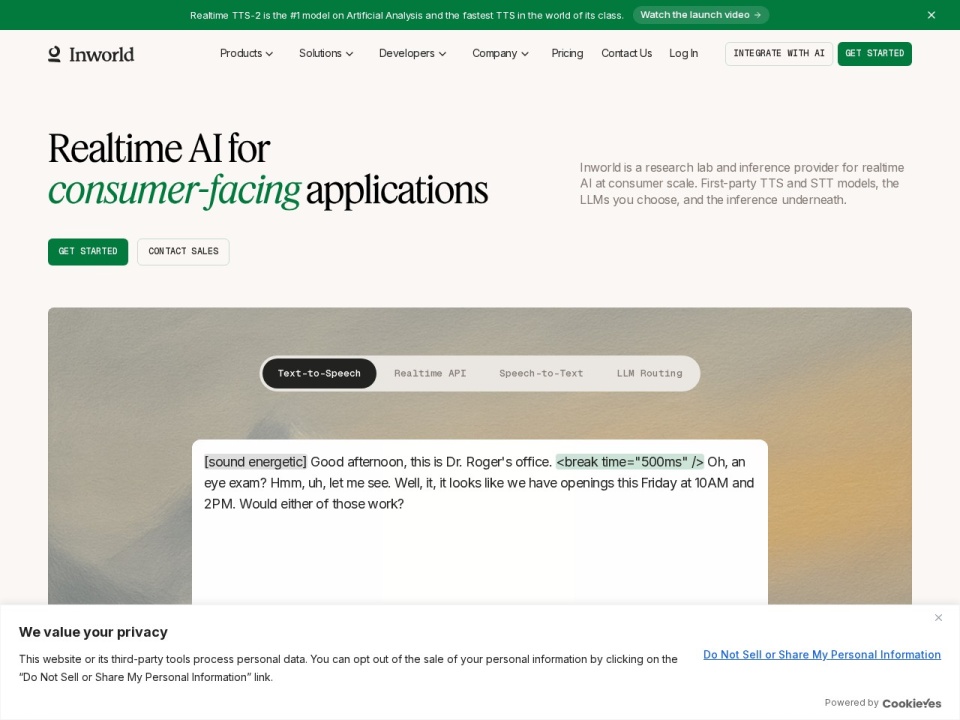This screenshot has height=720, width=960.
Task: Go to the Pricing page
Action: [x=567, y=53]
